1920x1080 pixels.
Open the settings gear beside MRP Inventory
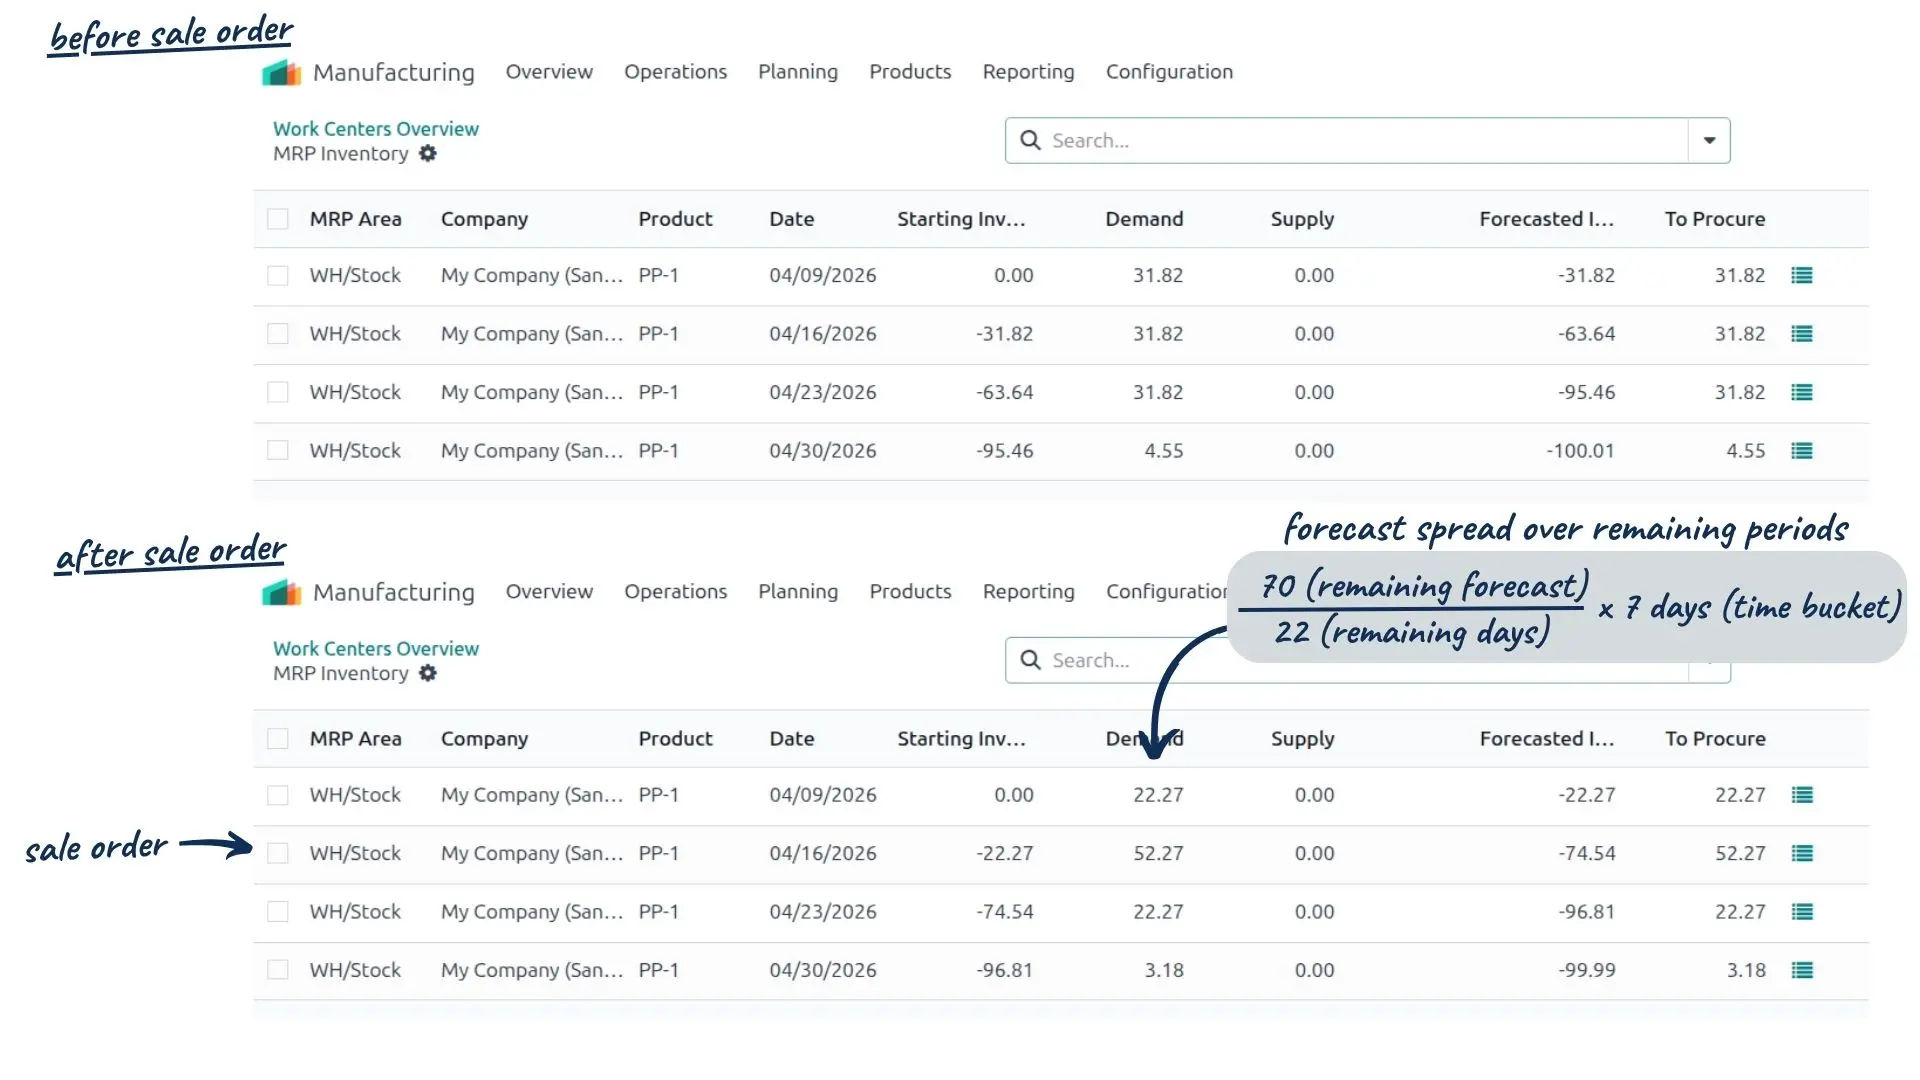(428, 153)
